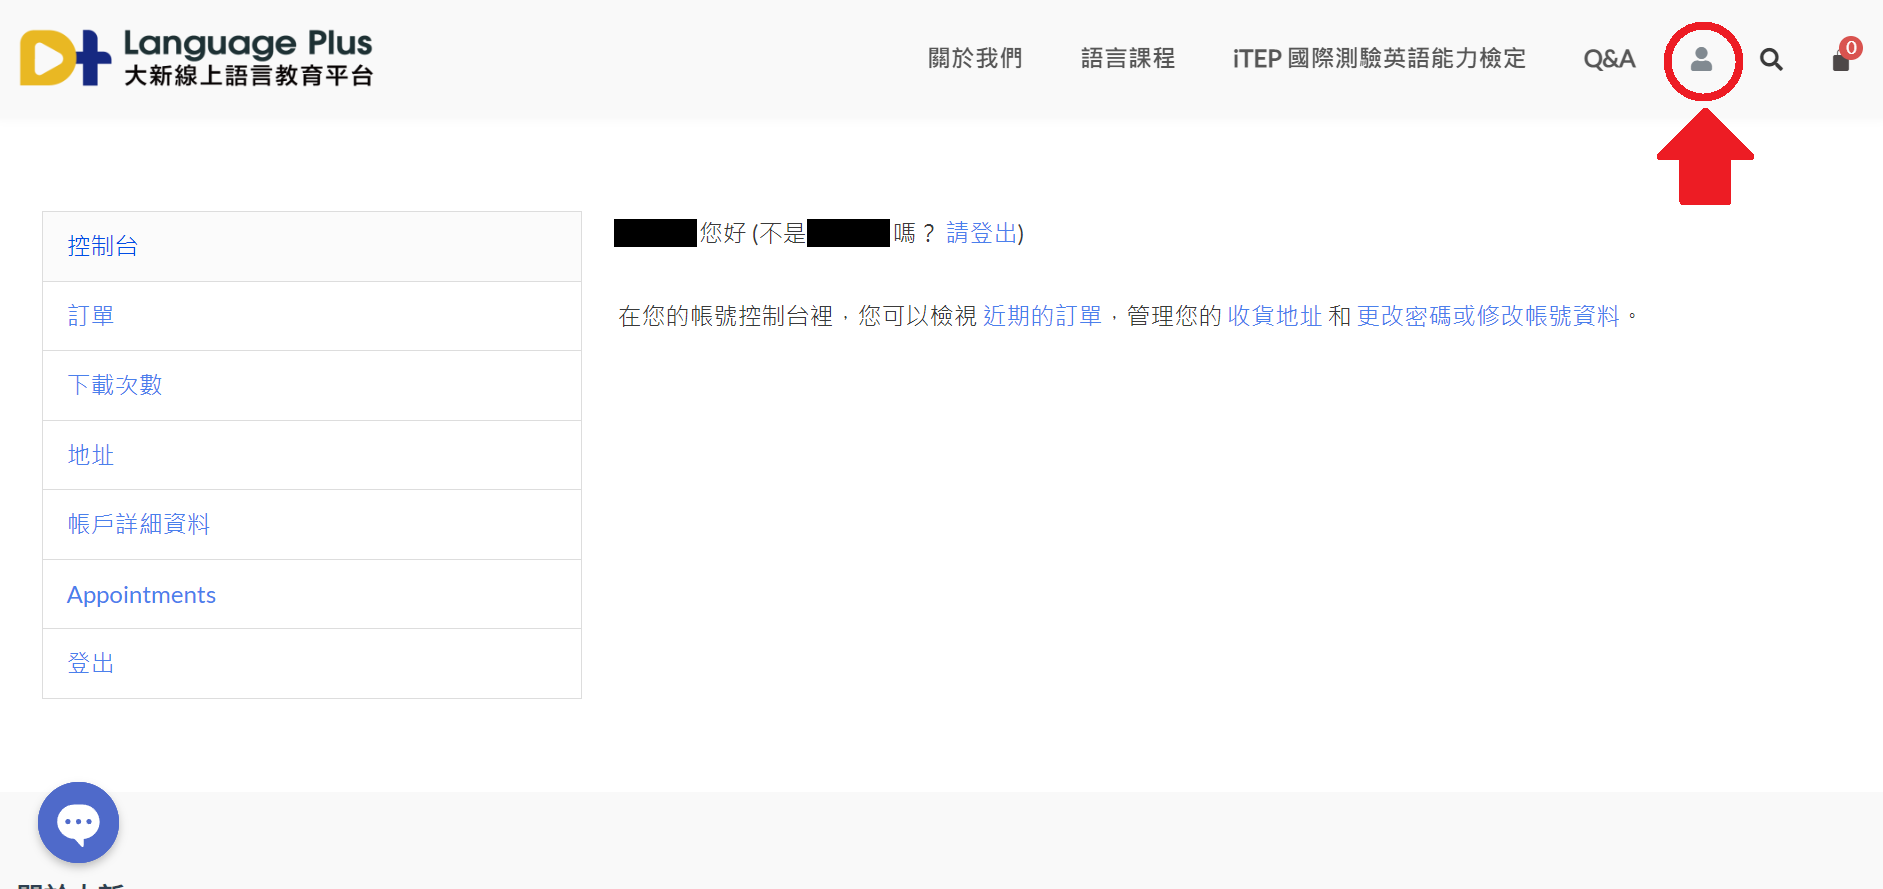Follow the 更改密碼或修改帳號資料 link
The width and height of the screenshot is (1883, 889).
click(x=1487, y=316)
